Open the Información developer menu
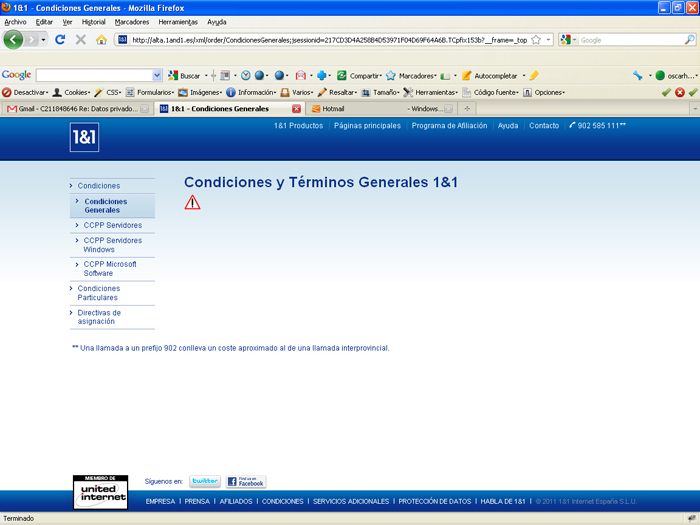This screenshot has width=700, height=525. [251, 92]
